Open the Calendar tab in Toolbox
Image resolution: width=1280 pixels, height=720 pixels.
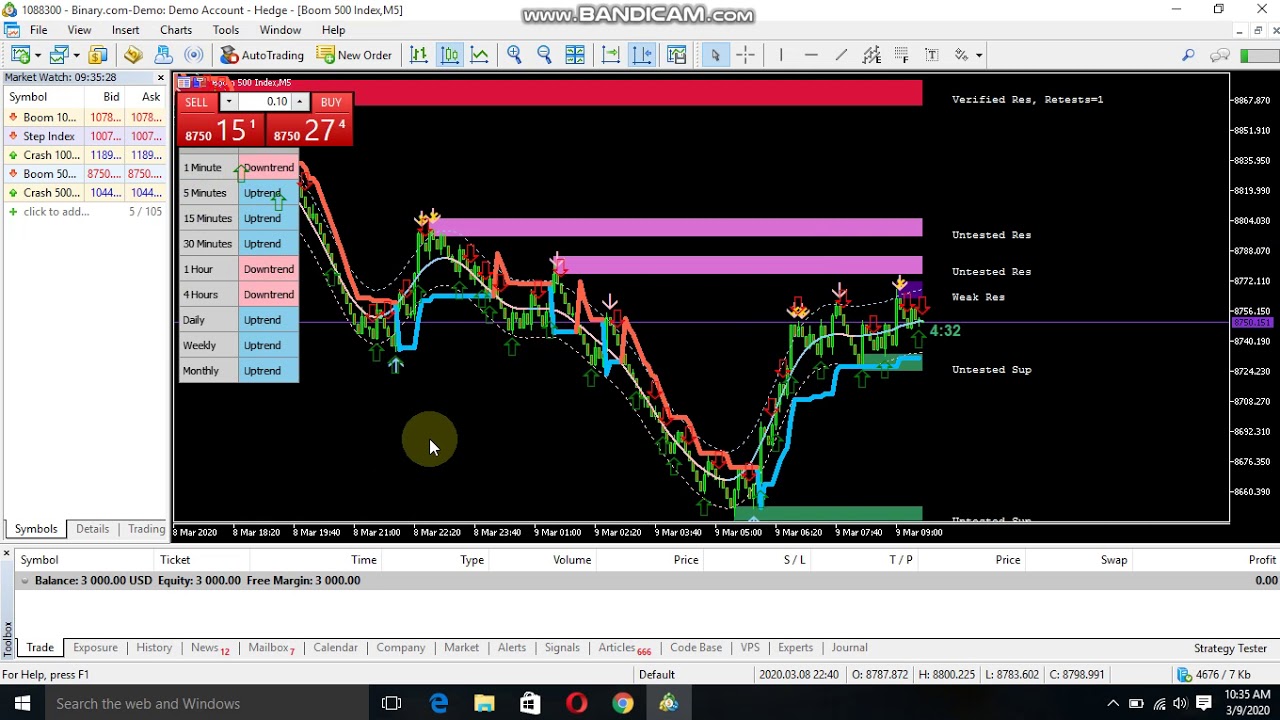(x=335, y=647)
